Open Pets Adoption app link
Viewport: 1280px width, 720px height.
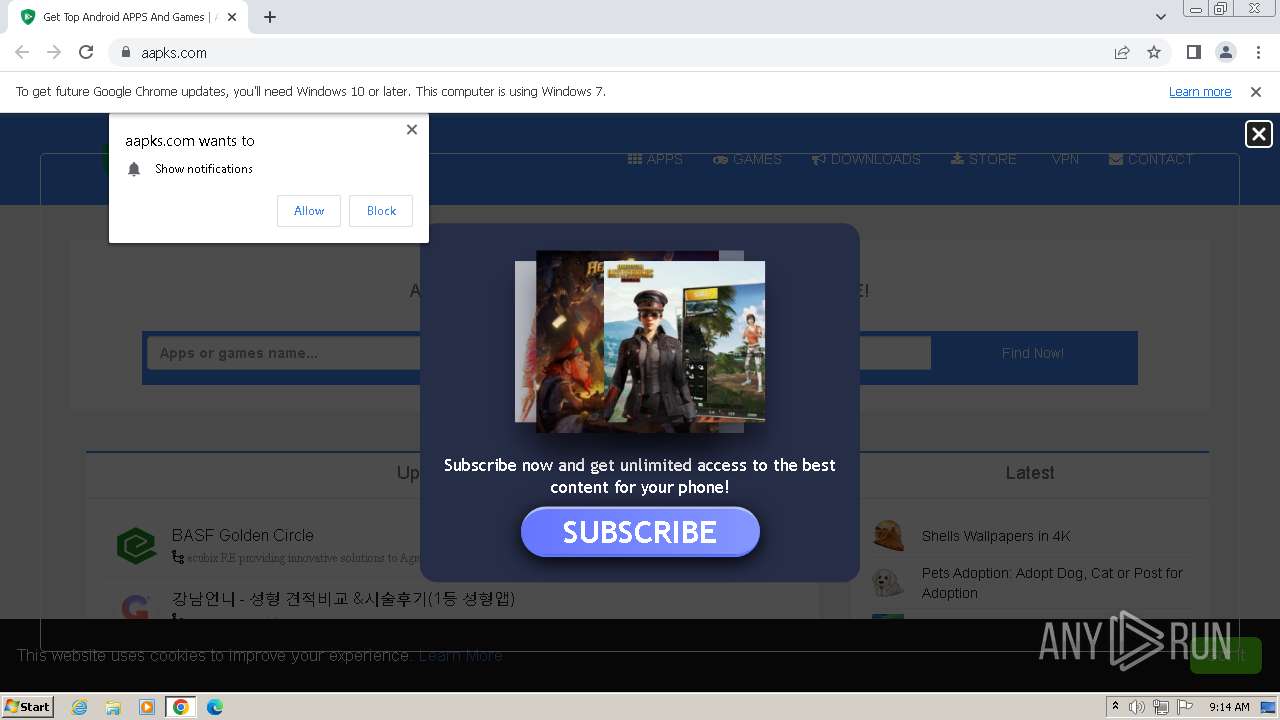[x=1052, y=583]
